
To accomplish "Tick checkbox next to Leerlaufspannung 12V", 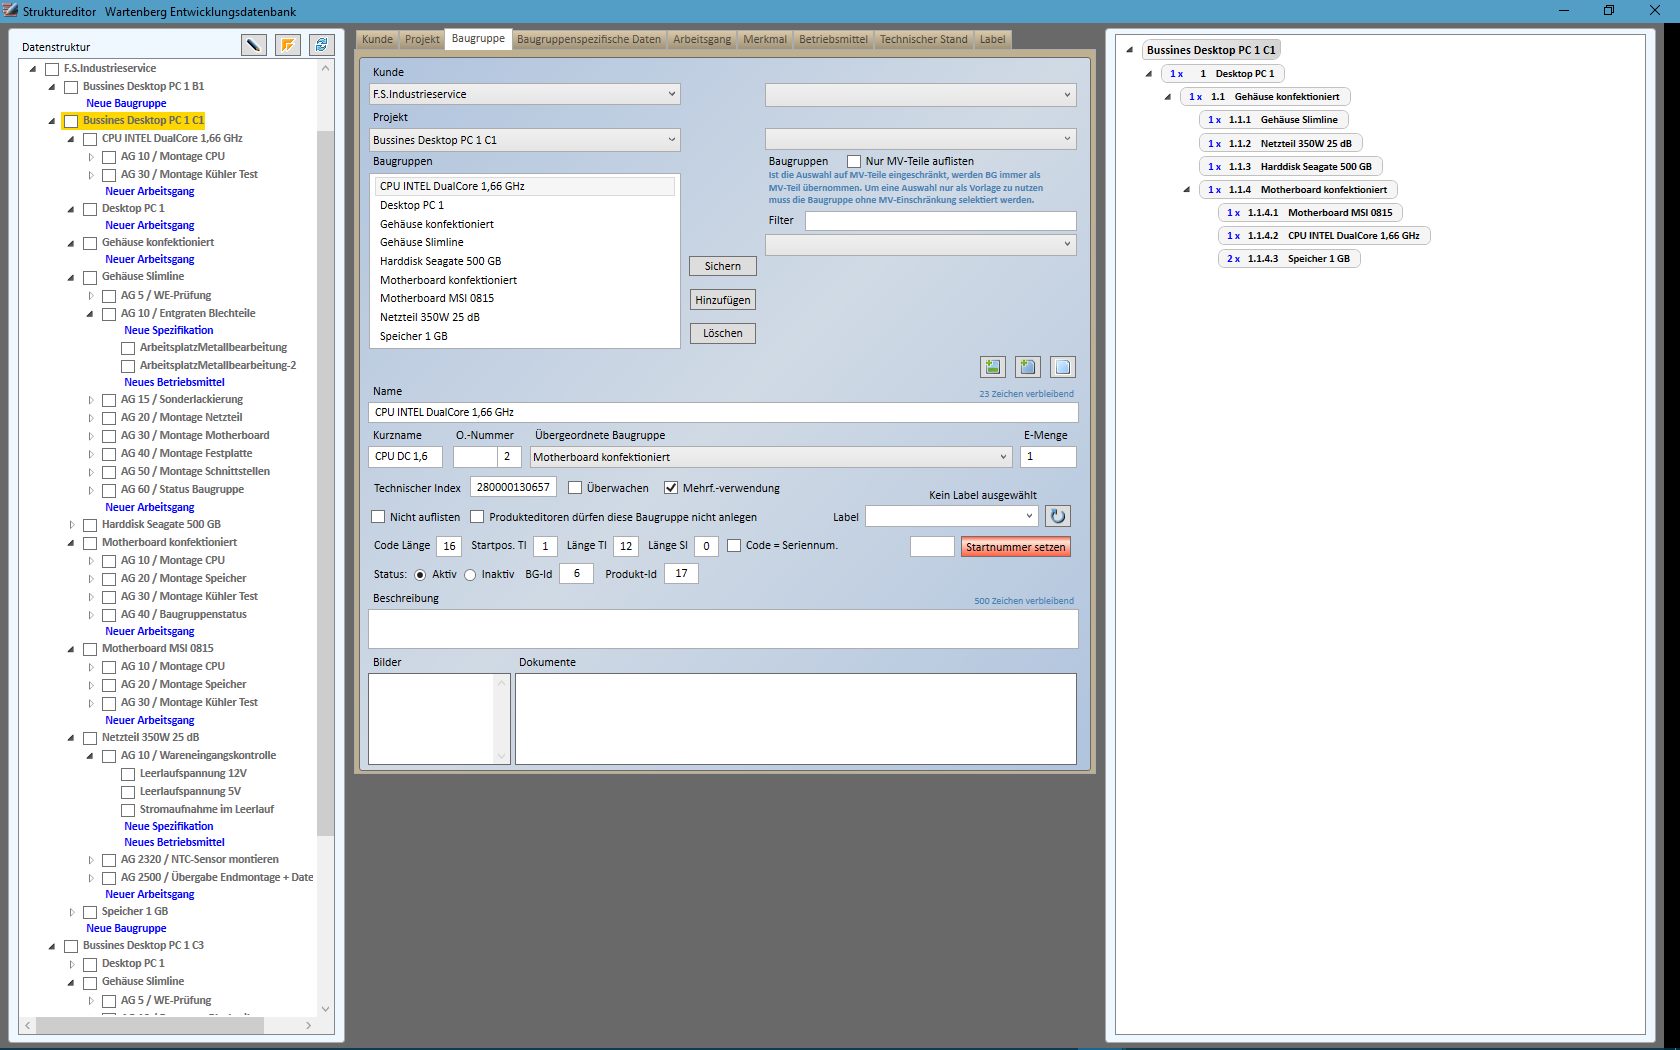I will point(128,774).
